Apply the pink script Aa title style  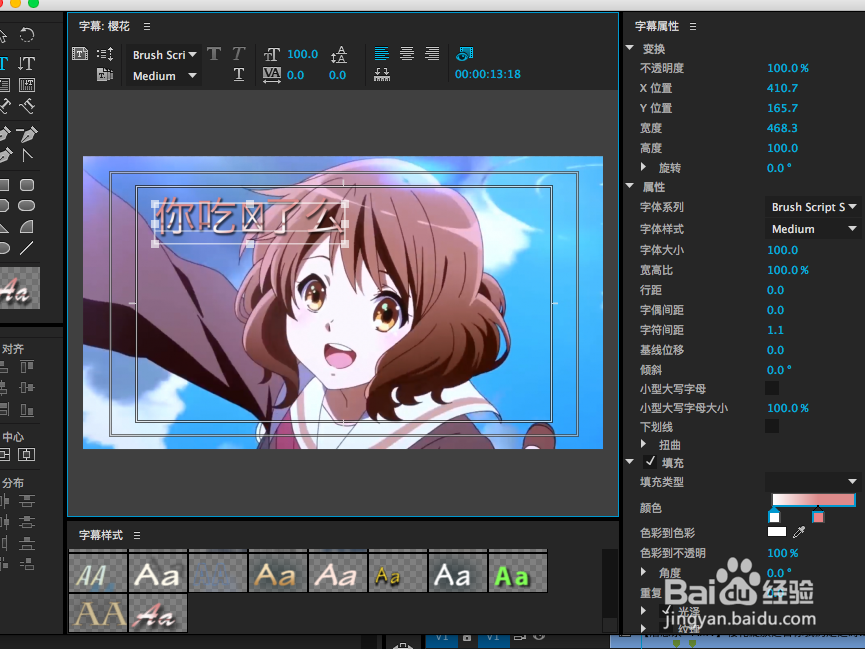[158, 613]
